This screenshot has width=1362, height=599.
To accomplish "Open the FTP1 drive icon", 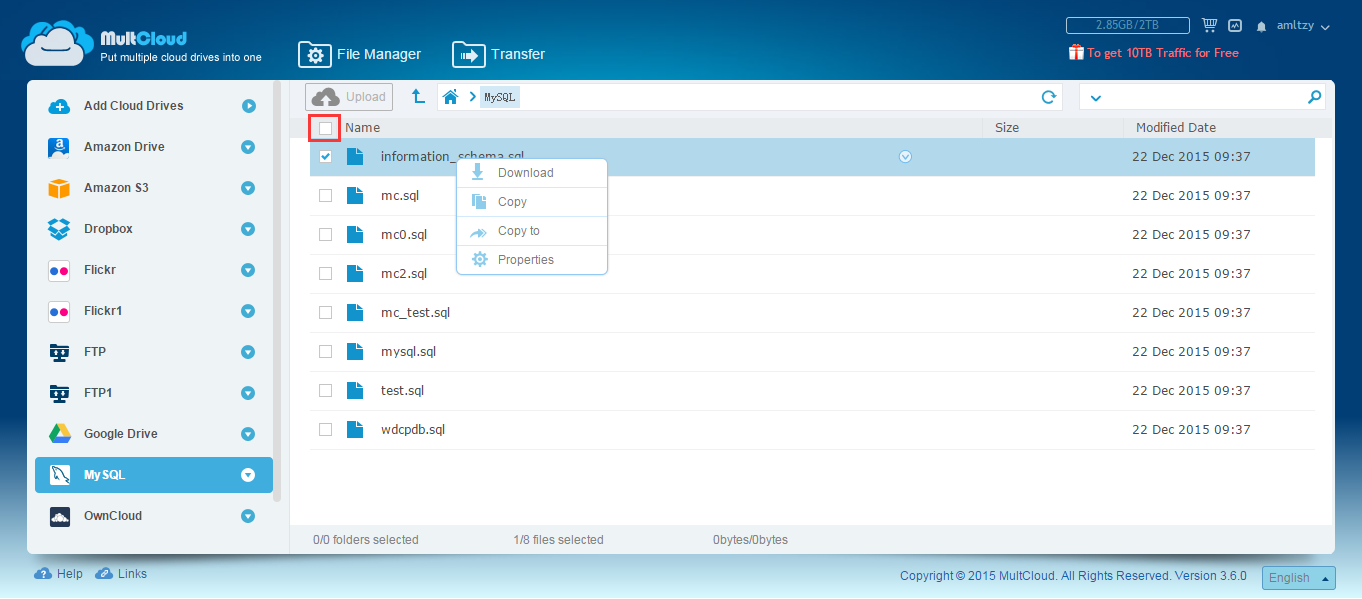I will pyautogui.click(x=59, y=393).
